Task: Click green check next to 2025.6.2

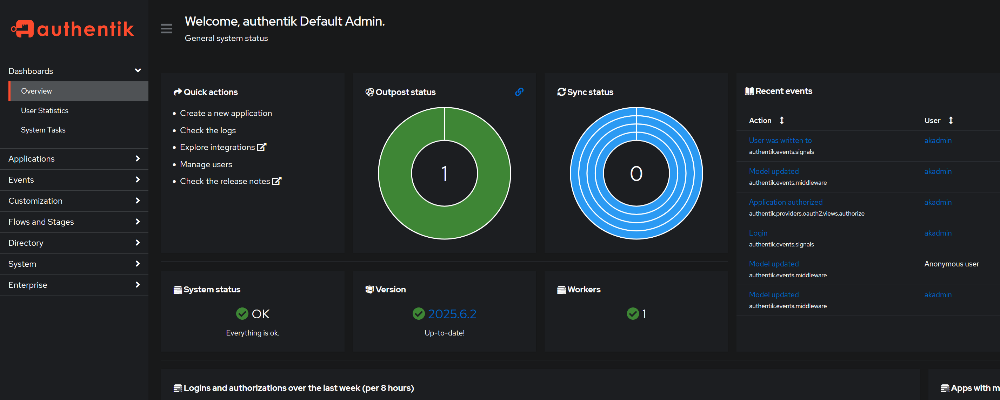Action: [x=418, y=314]
